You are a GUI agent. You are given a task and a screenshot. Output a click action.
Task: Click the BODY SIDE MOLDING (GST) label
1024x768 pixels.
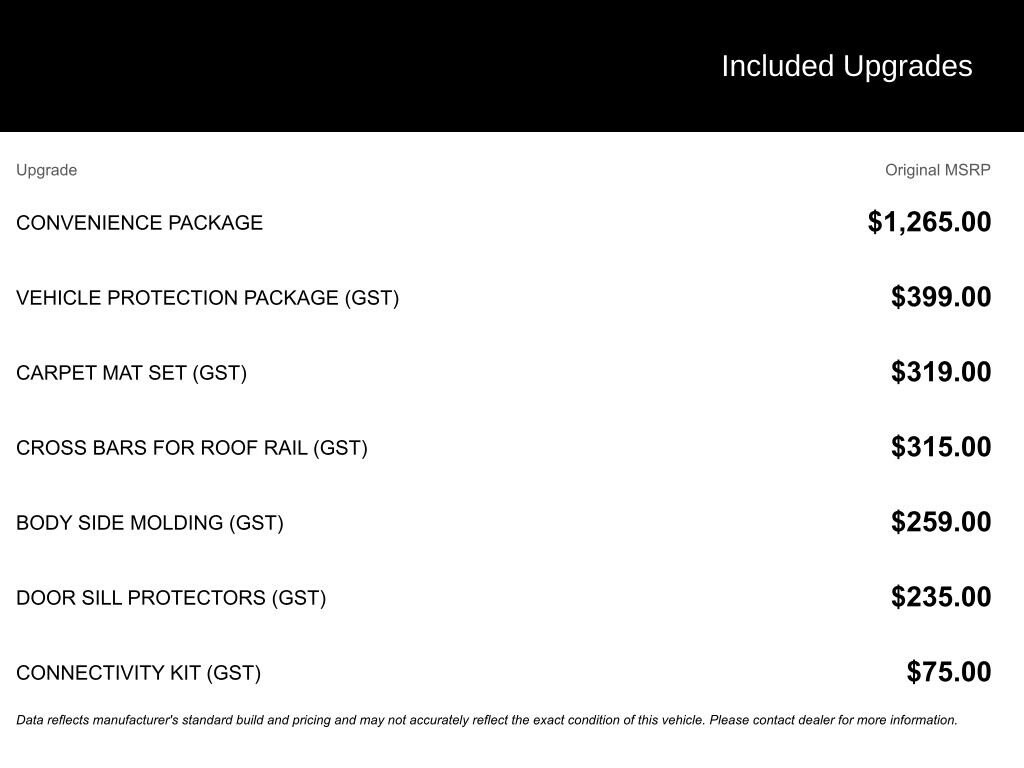(x=149, y=523)
